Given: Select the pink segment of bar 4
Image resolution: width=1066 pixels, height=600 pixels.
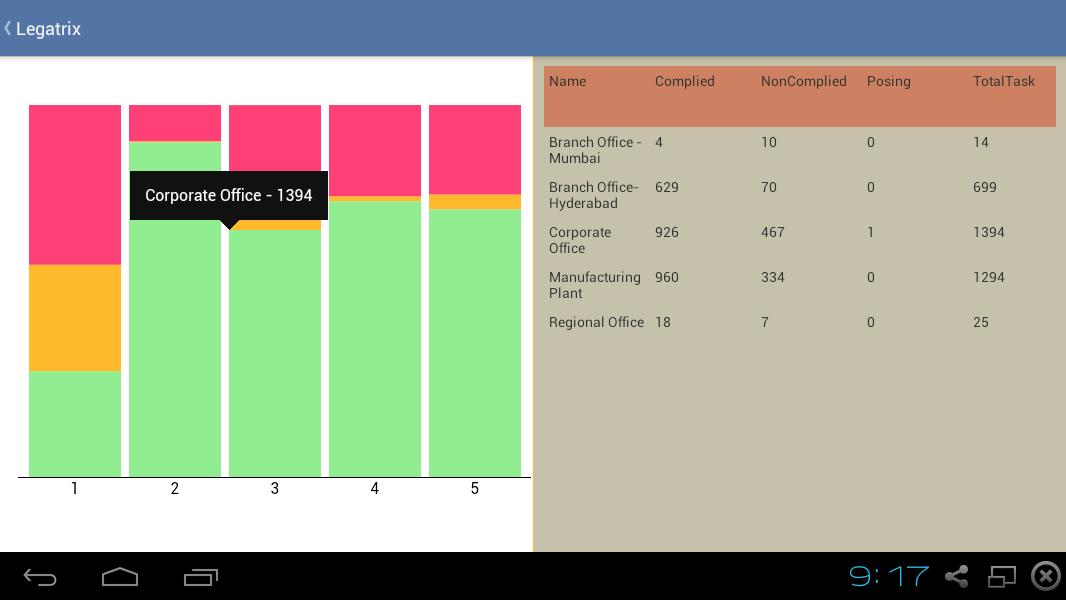Looking at the screenshot, I should point(375,151).
